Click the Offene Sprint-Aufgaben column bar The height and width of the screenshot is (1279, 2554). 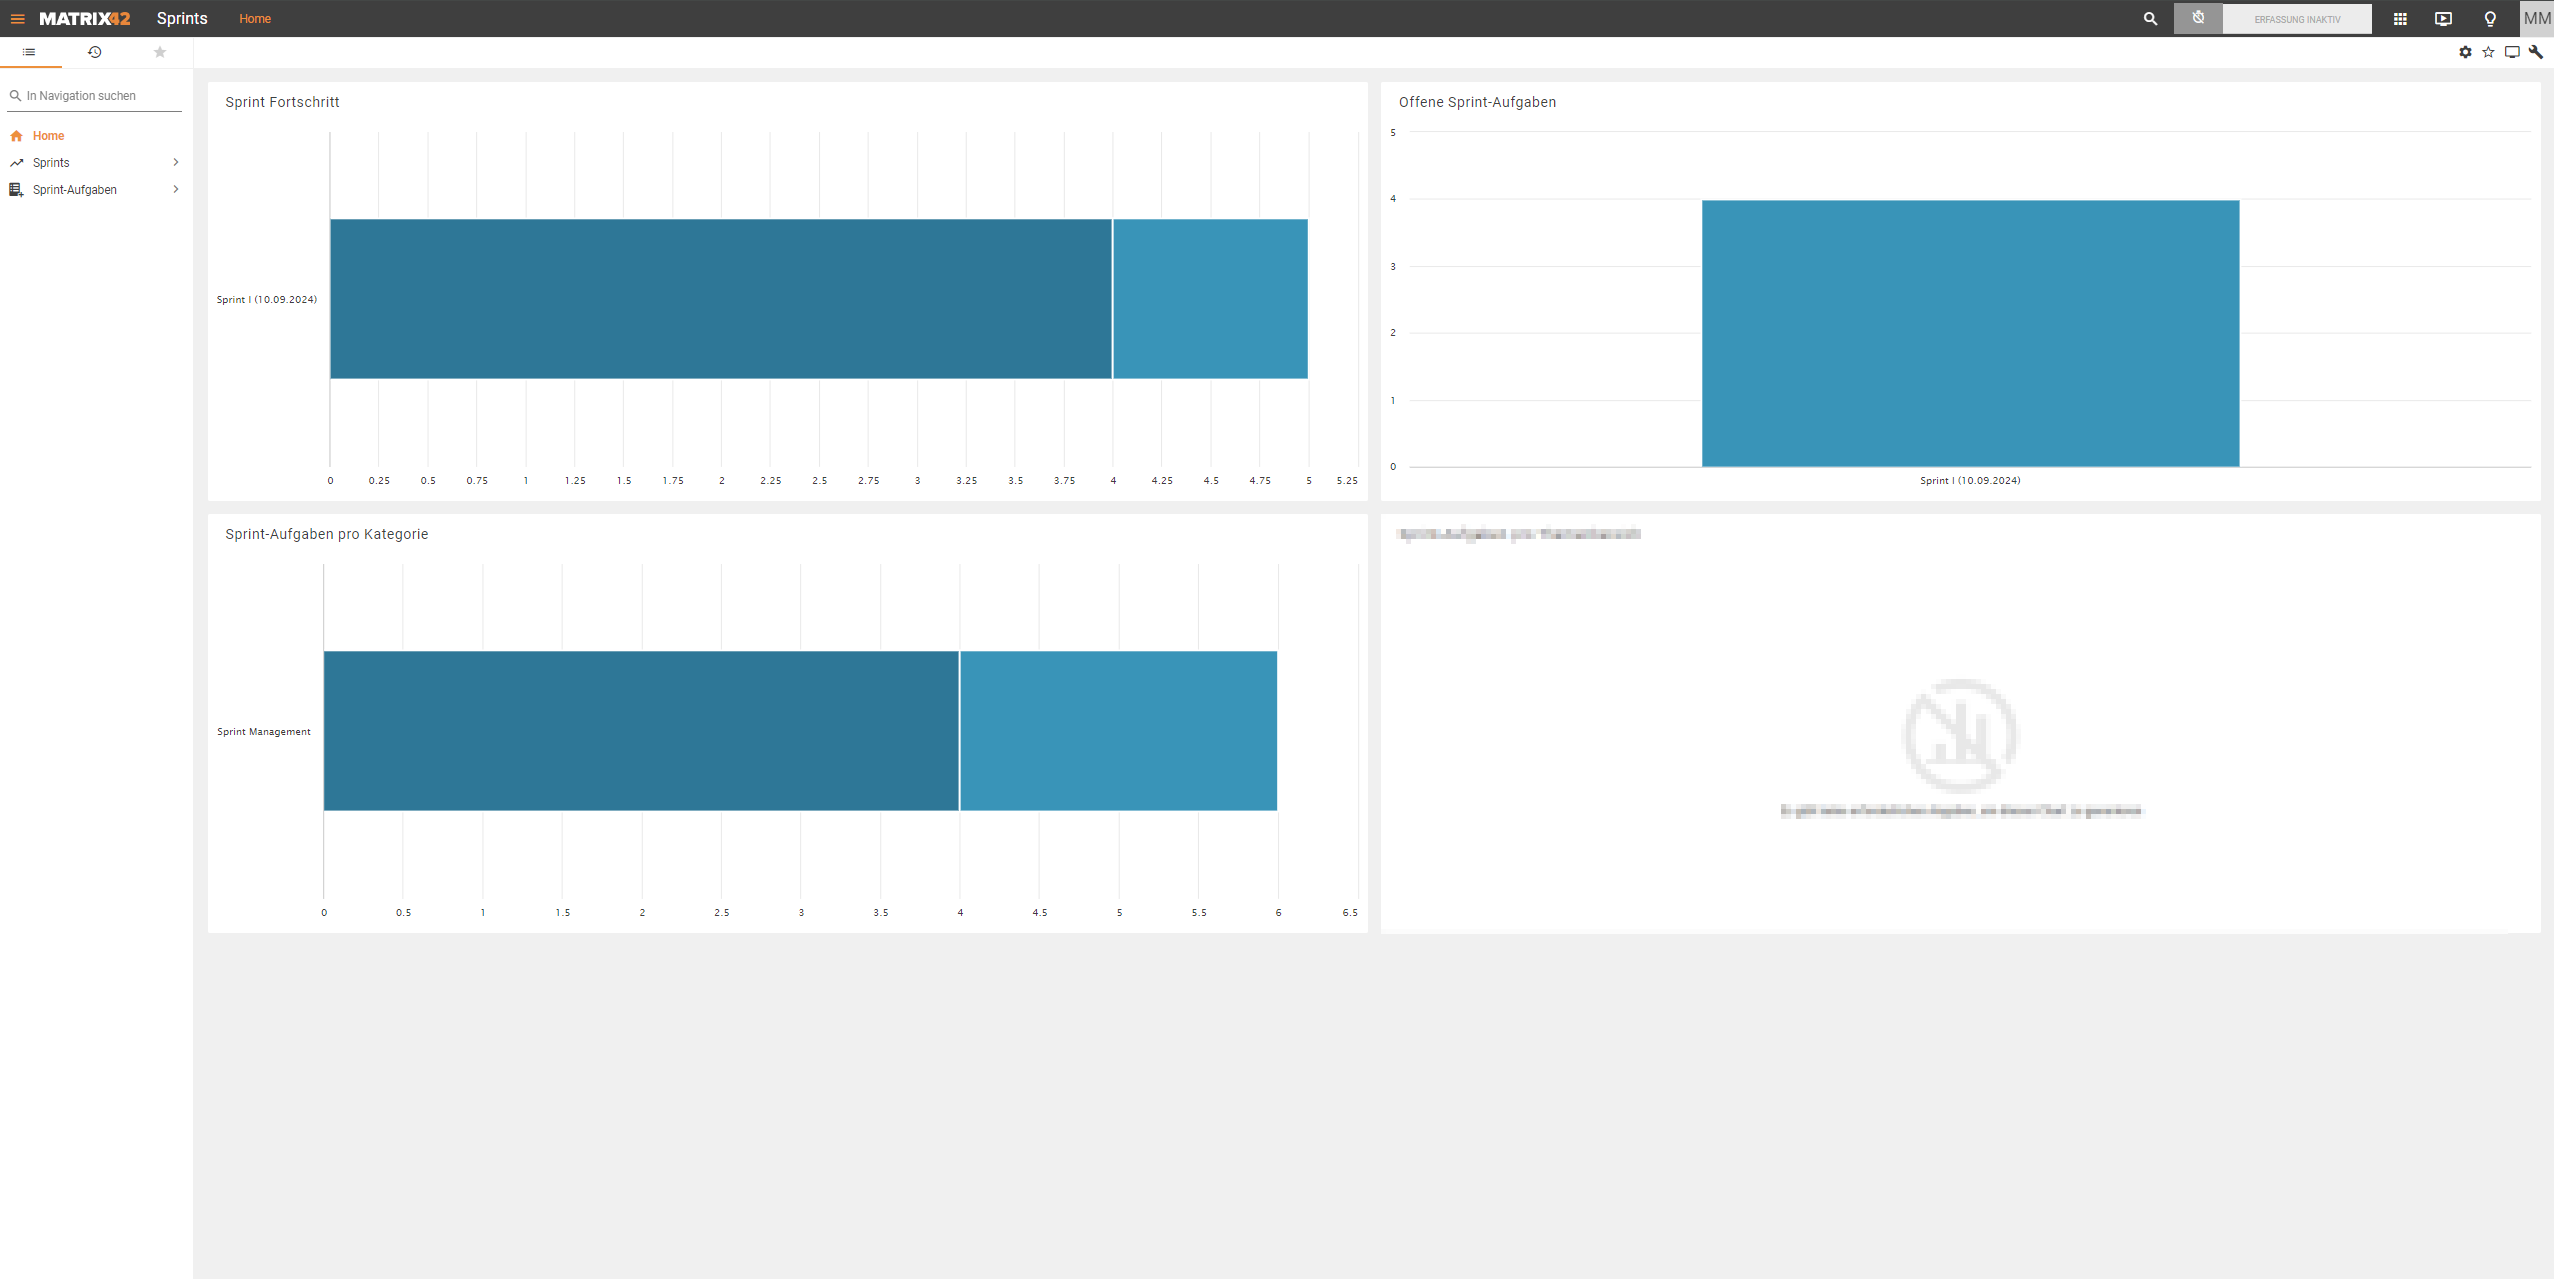coord(1970,333)
